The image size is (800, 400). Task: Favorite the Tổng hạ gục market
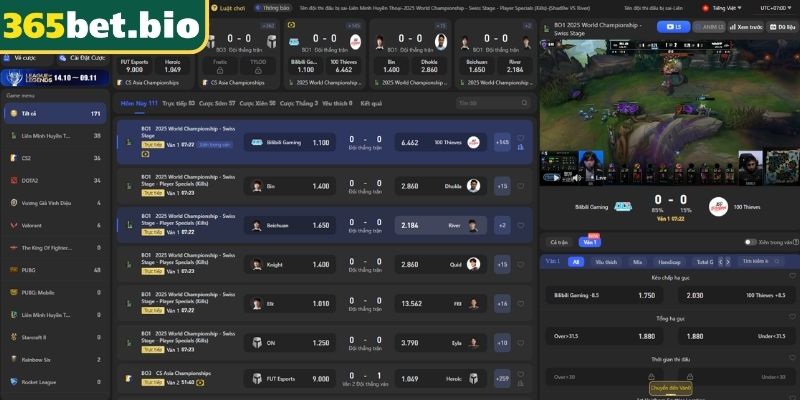[x=792, y=317]
